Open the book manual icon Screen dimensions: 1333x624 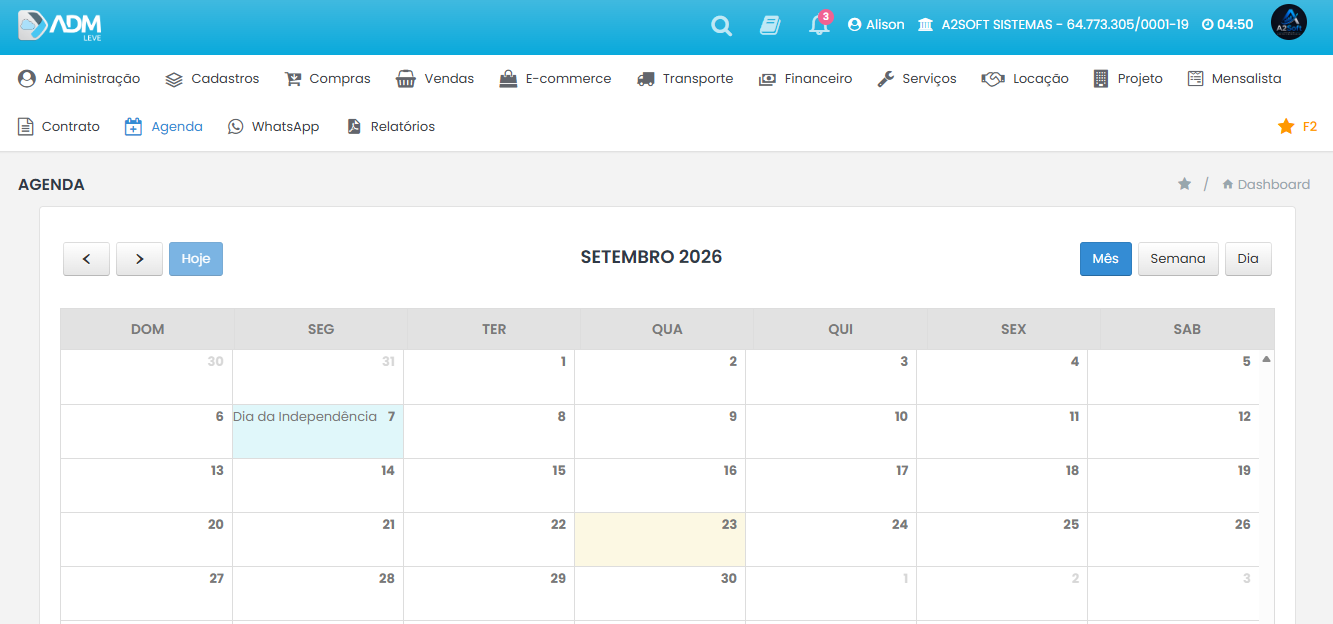(x=770, y=25)
